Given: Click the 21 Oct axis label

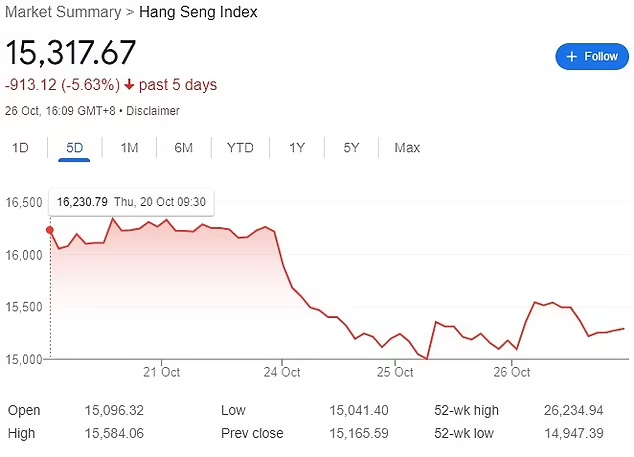Looking at the screenshot, I should point(162,372).
